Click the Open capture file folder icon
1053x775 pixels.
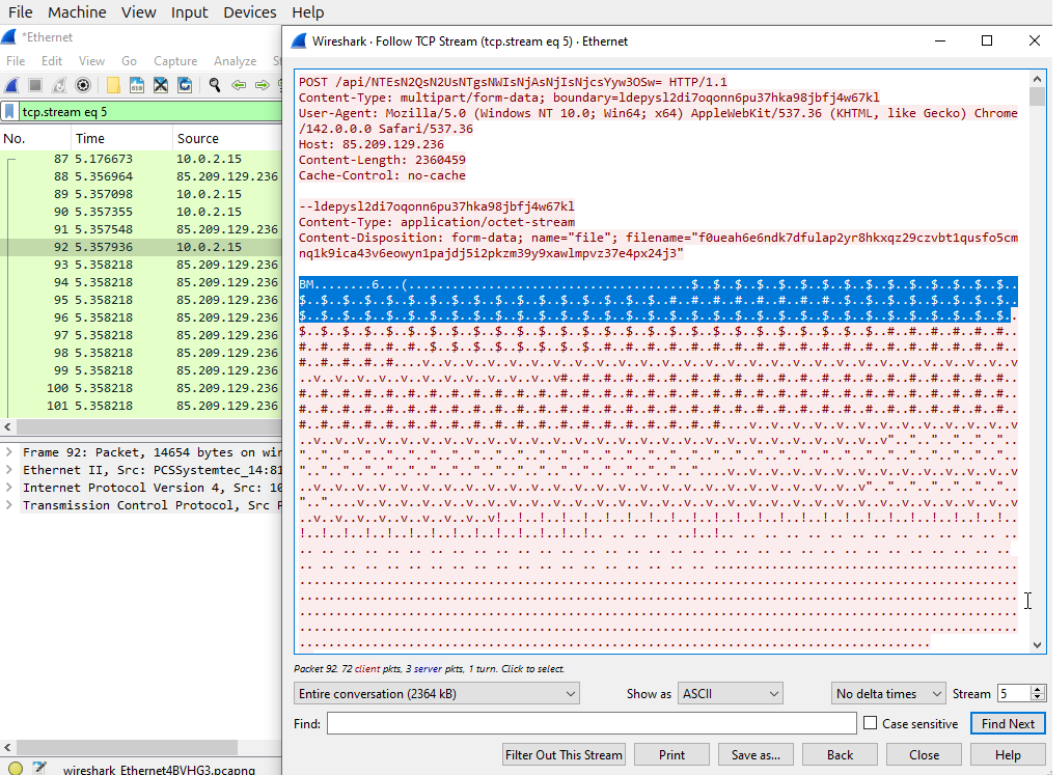(x=113, y=86)
